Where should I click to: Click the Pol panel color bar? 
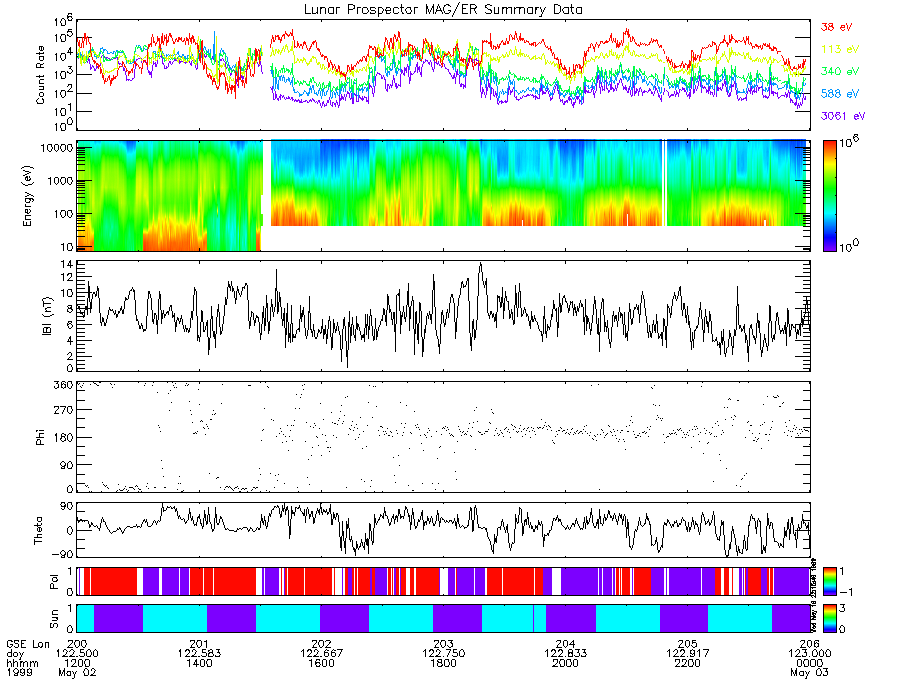(829, 581)
